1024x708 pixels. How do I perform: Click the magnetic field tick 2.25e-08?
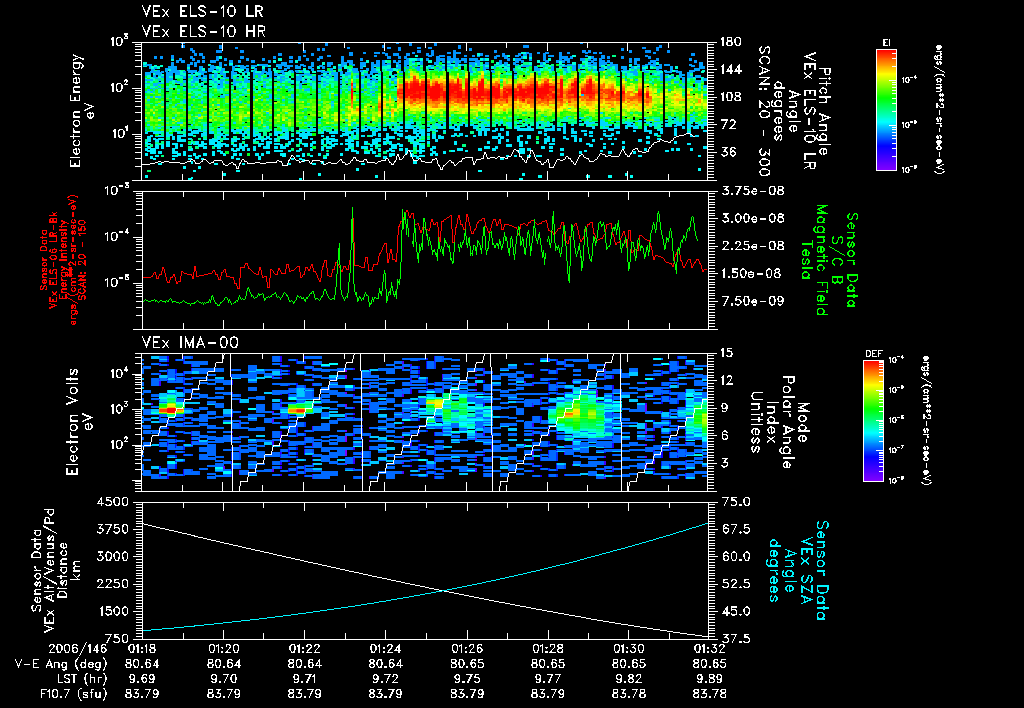(x=751, y=246)
